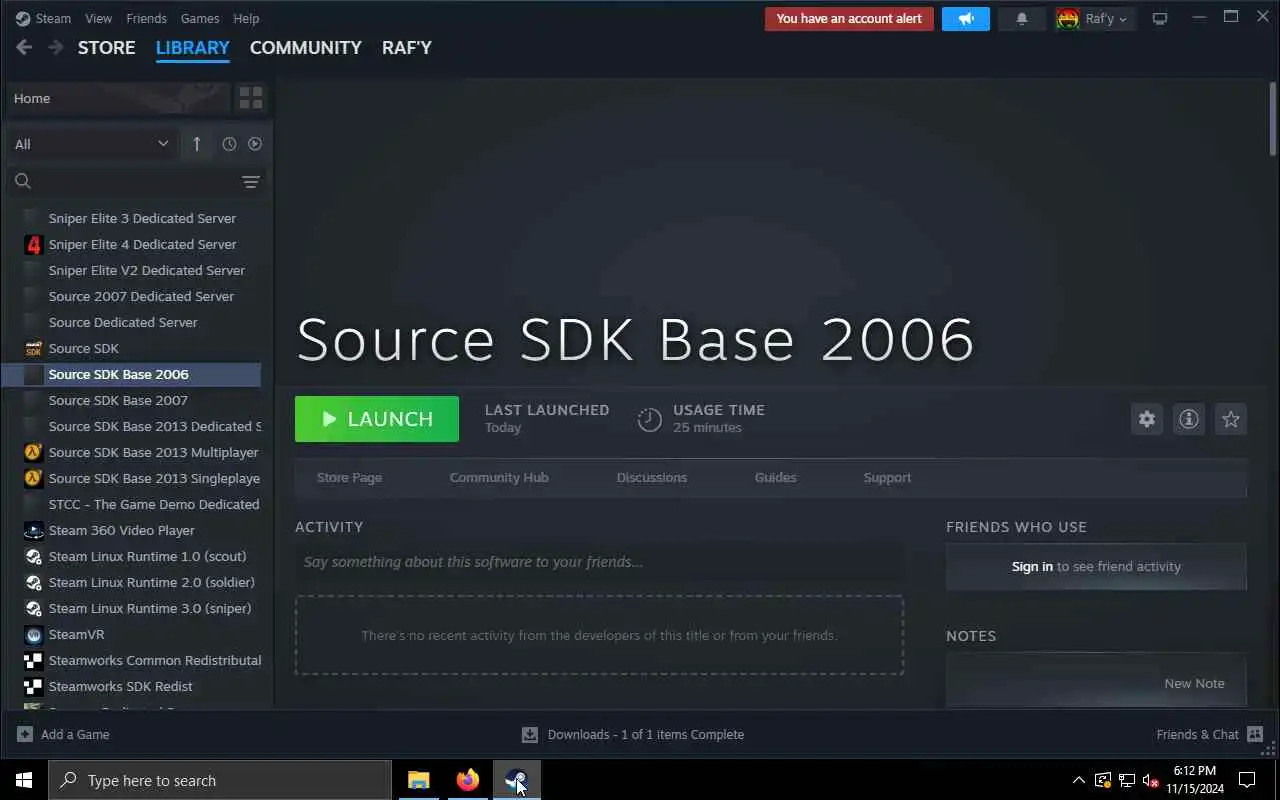
Task: Click the muted volume tray icon
Action: coord(1150,780)
